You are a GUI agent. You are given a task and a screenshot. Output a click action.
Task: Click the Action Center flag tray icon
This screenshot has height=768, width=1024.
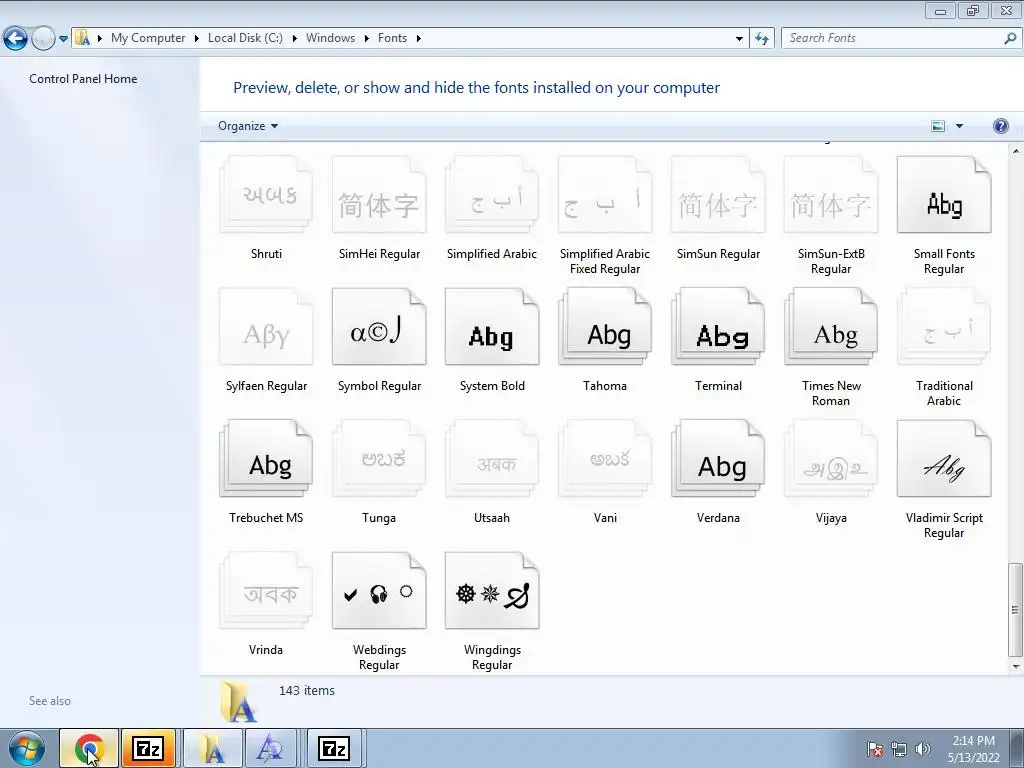(875, 749)
